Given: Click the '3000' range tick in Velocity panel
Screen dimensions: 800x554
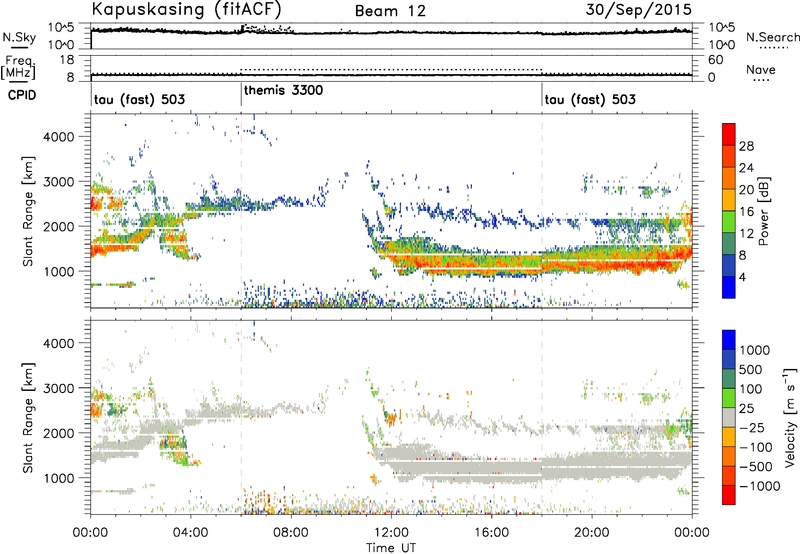Looking at the screenshot, I should click(59, 388).
